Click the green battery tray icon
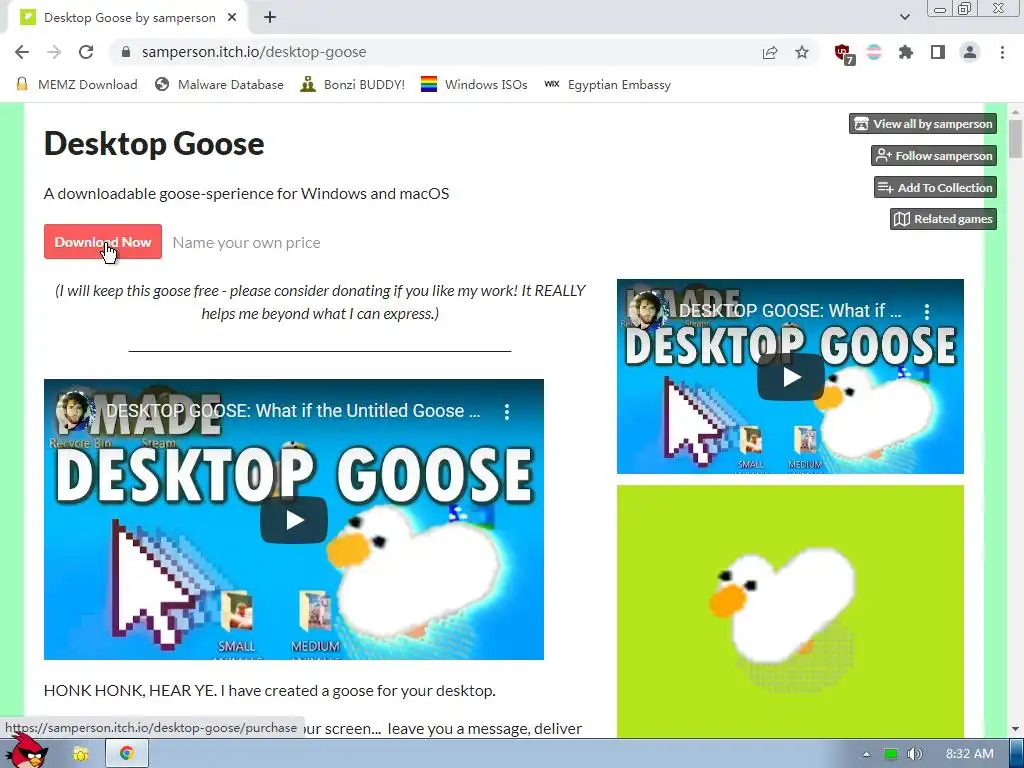 (891, 754)
